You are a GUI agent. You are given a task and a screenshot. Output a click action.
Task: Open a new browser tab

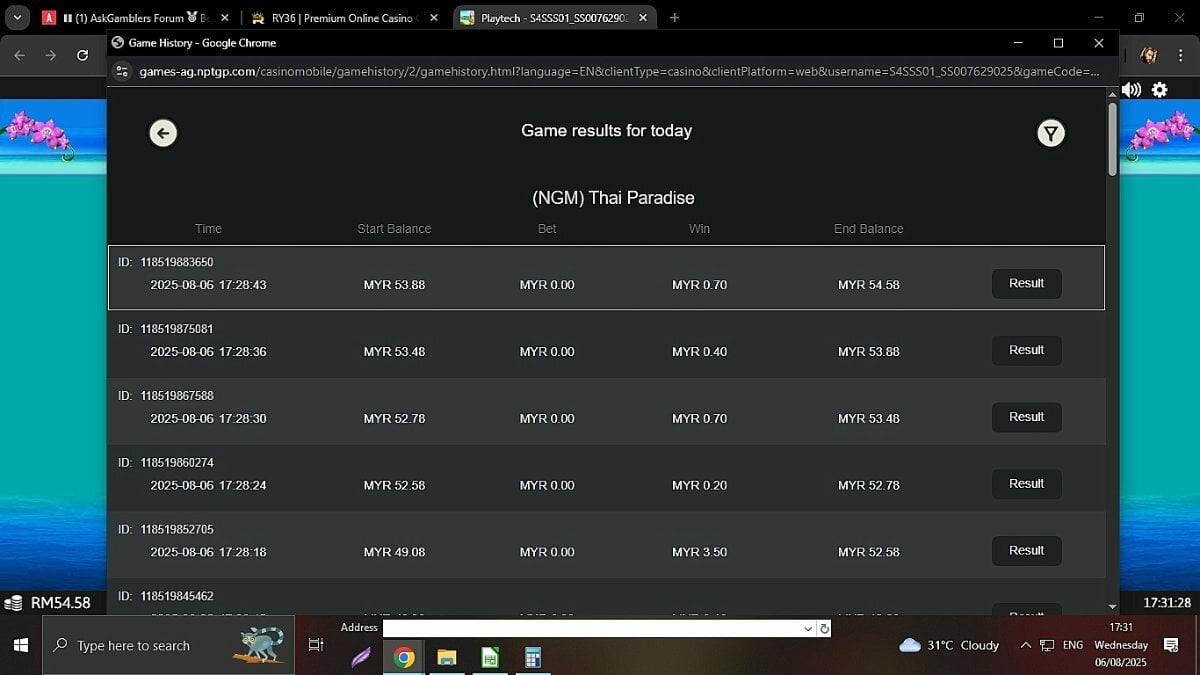[x=675, y=18]
